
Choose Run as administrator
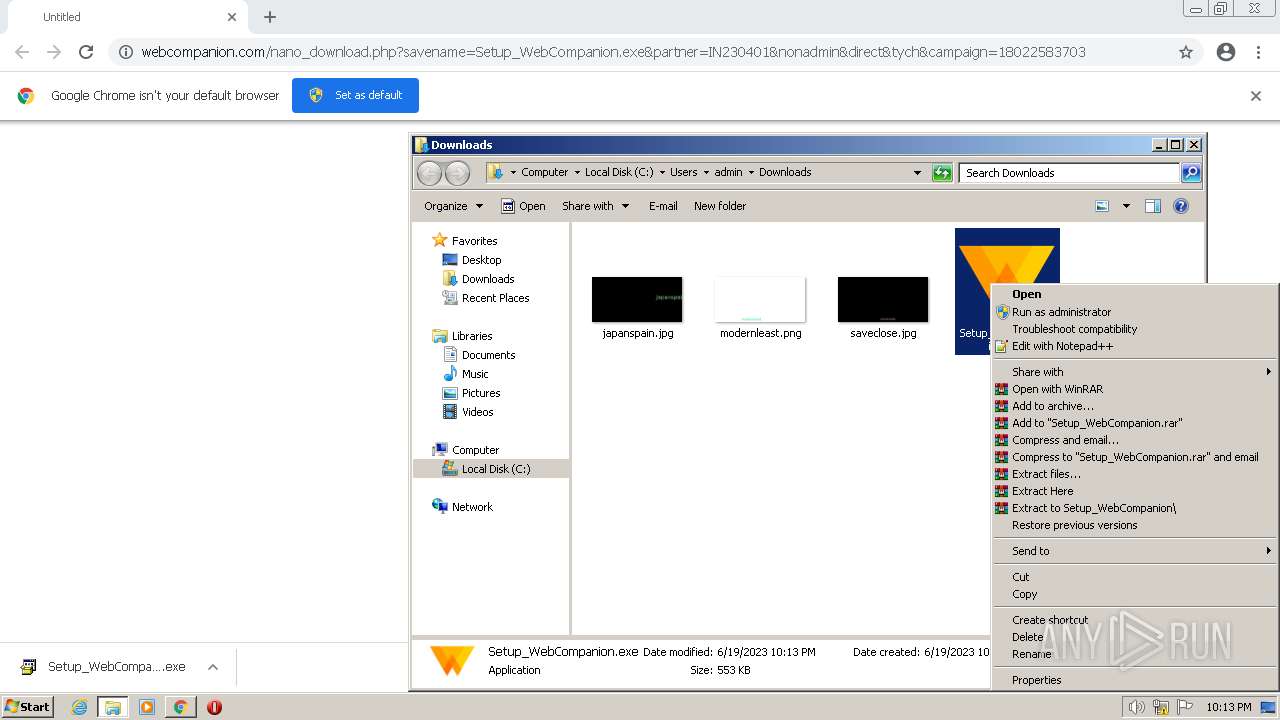point(1135,312)
